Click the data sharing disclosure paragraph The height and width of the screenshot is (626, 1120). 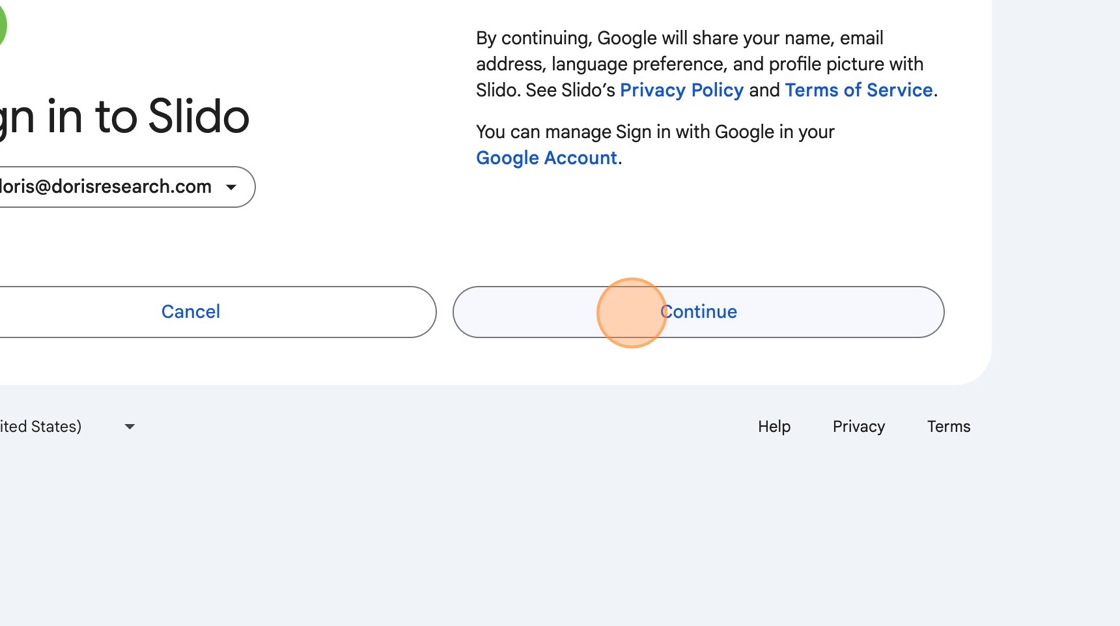[700, 64]
